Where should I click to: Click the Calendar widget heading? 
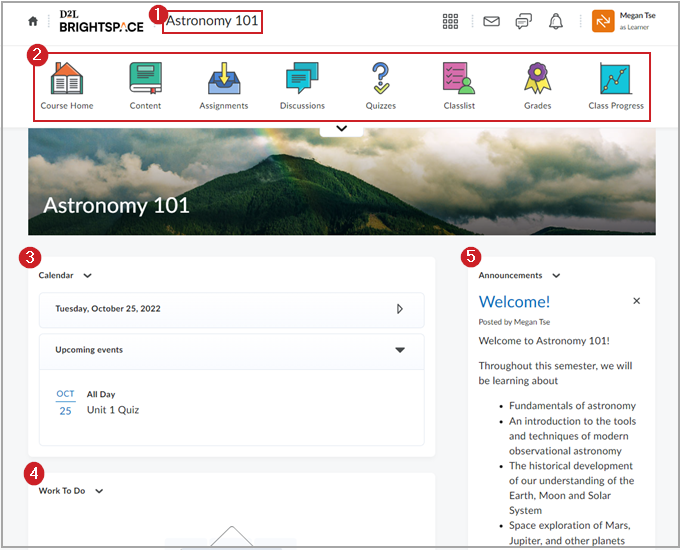coord(56,275)
